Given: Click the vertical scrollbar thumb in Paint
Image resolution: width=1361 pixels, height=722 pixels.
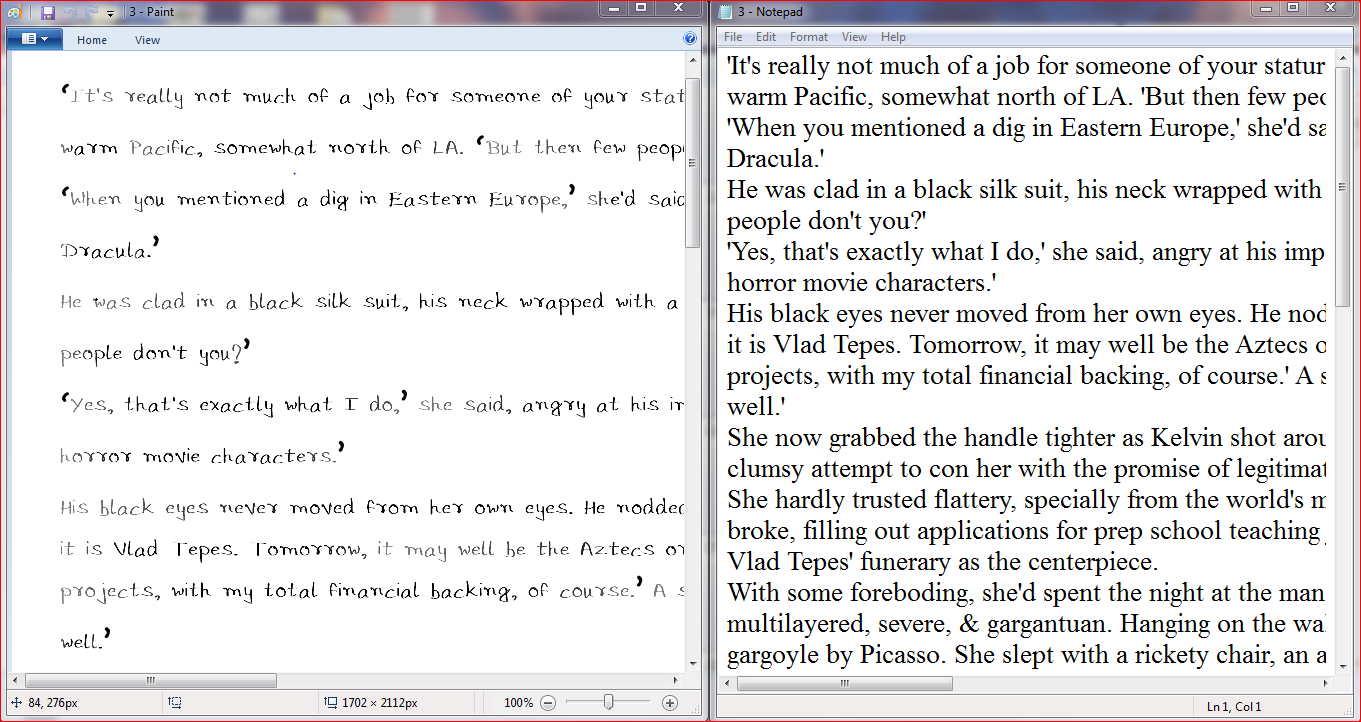Looking at the screenshot, I should 692,162.
